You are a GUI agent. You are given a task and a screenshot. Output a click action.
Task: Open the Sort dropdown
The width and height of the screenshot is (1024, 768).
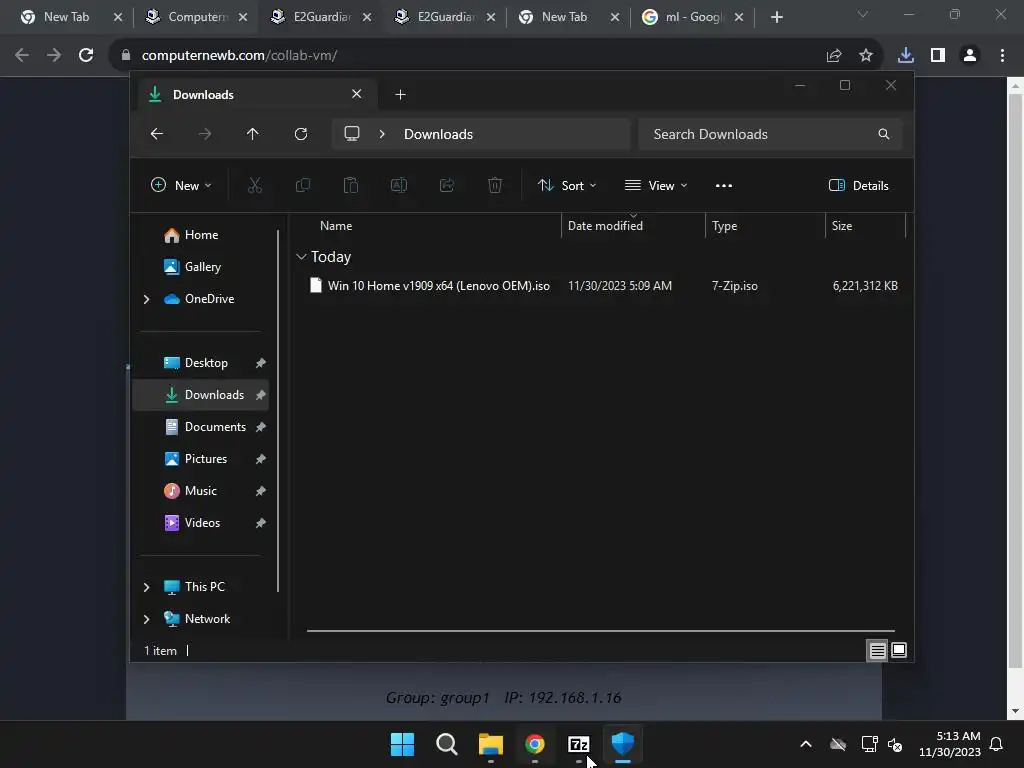pyautogui.click(x=566, y=185)
